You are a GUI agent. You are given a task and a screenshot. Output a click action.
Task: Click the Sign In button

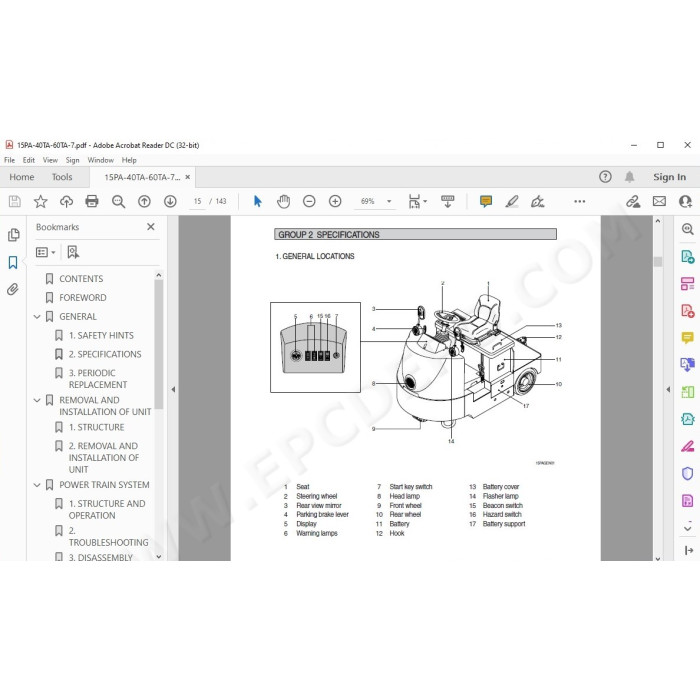click(669, 177)
